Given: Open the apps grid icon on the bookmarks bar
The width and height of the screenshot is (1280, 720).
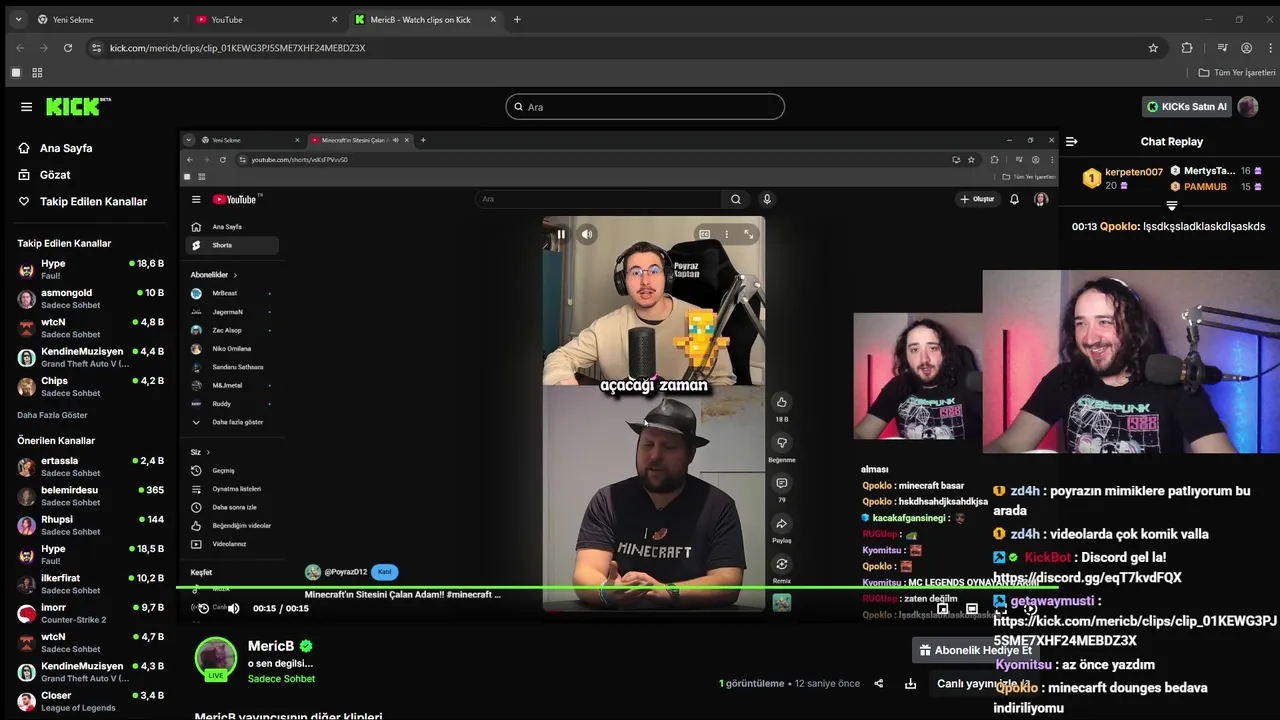Looking at the screenshot, I should coord(37,73).
